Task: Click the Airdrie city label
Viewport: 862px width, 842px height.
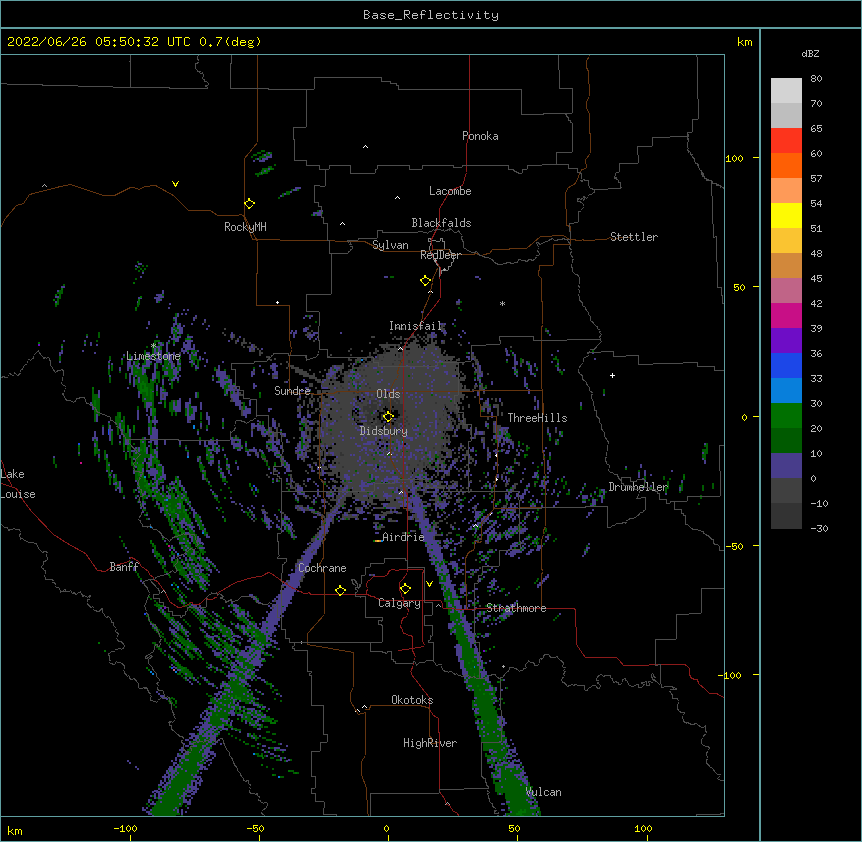Action: [x=404, y=537]
